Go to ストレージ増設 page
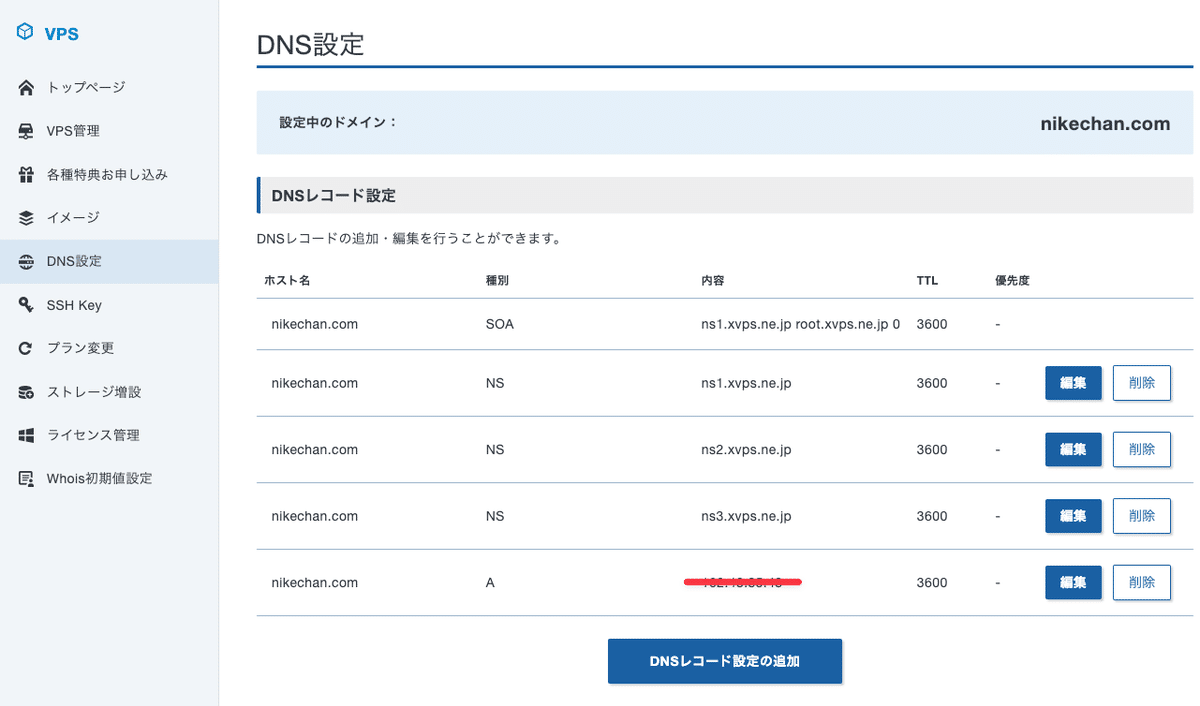 109,392
